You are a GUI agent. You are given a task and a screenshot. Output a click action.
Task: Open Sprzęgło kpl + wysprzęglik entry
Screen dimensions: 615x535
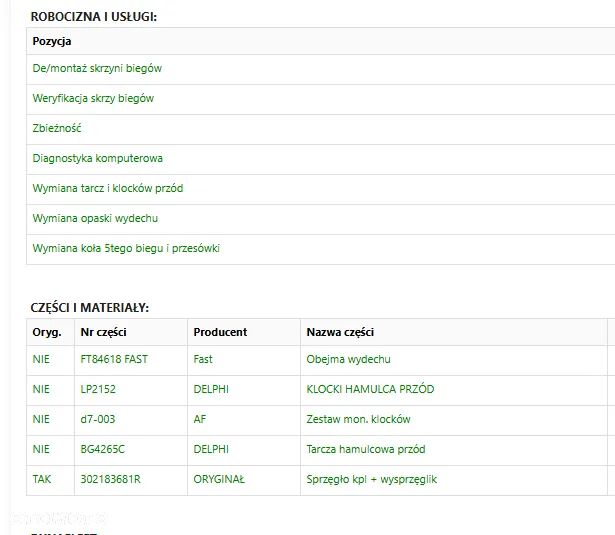(x=371, y=479)
